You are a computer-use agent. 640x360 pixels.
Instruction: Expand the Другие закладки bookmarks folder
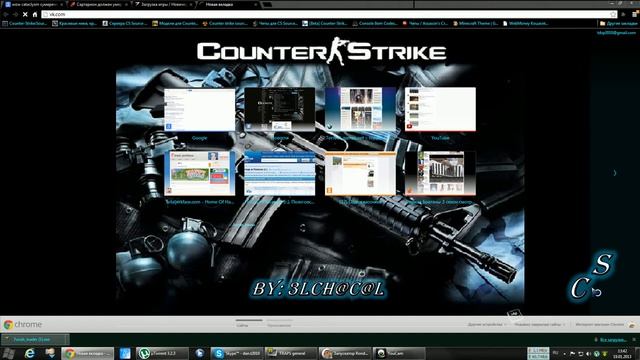point(618,24)
